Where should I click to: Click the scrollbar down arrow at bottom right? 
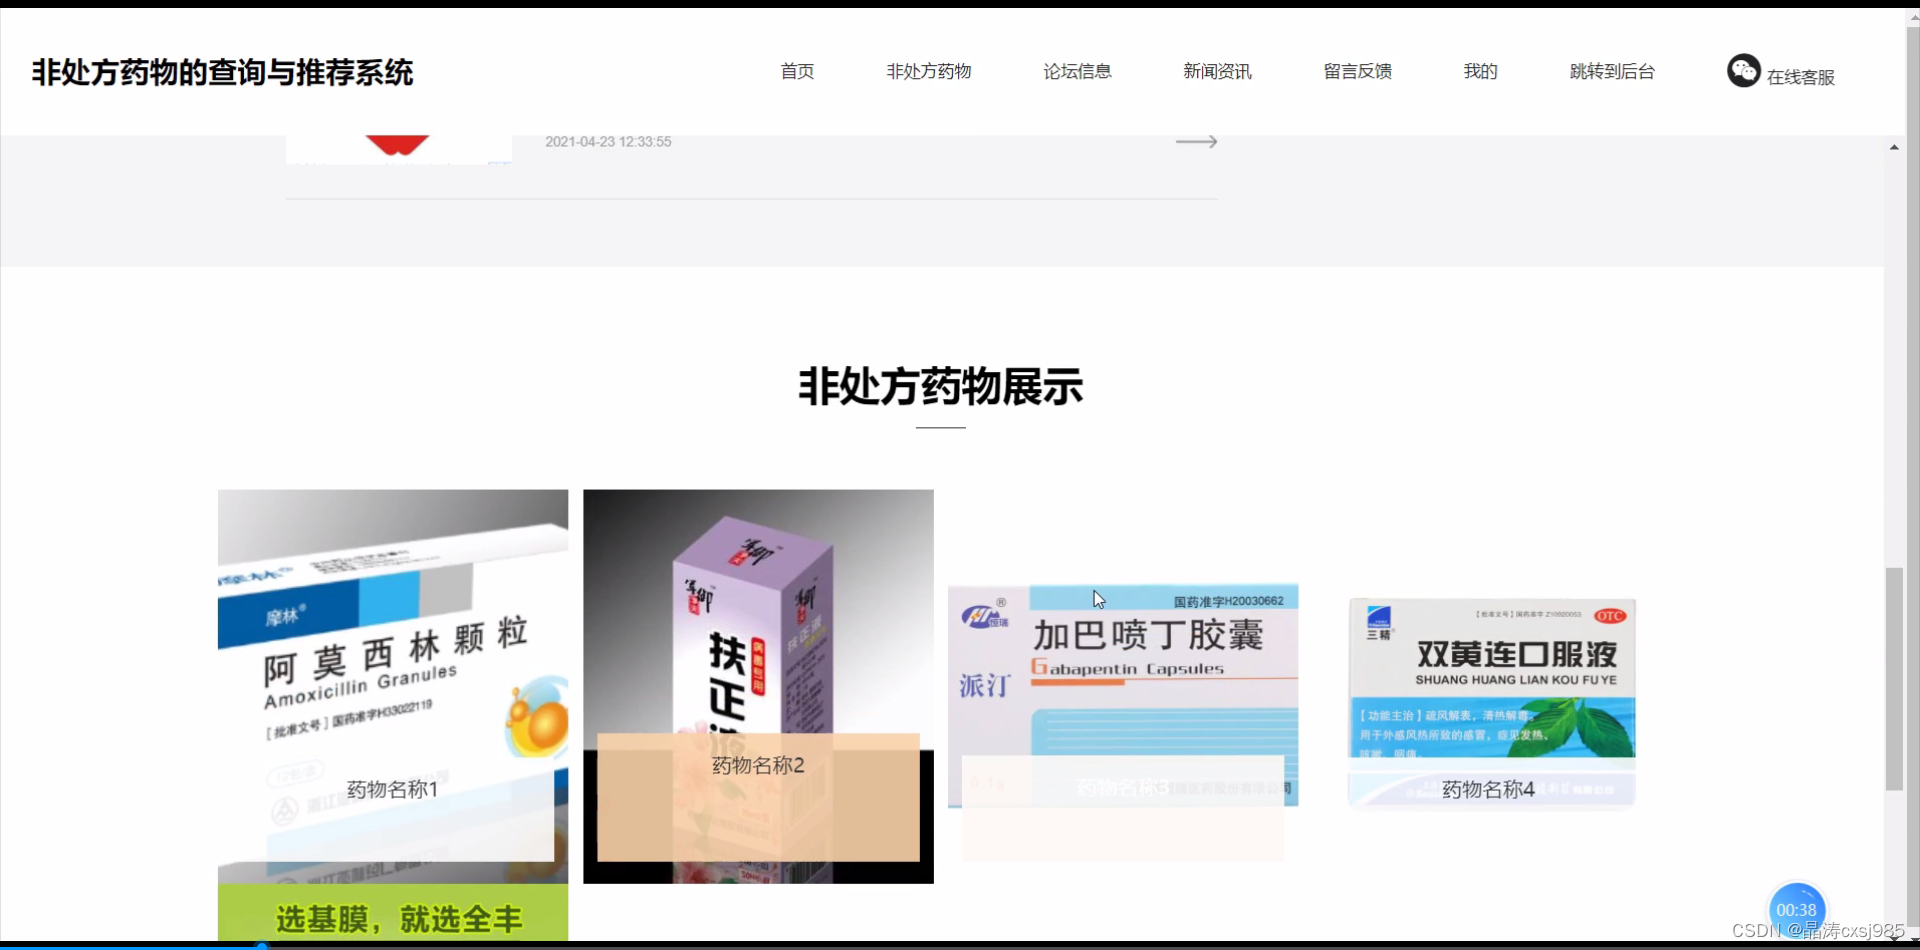[1893, 940]
